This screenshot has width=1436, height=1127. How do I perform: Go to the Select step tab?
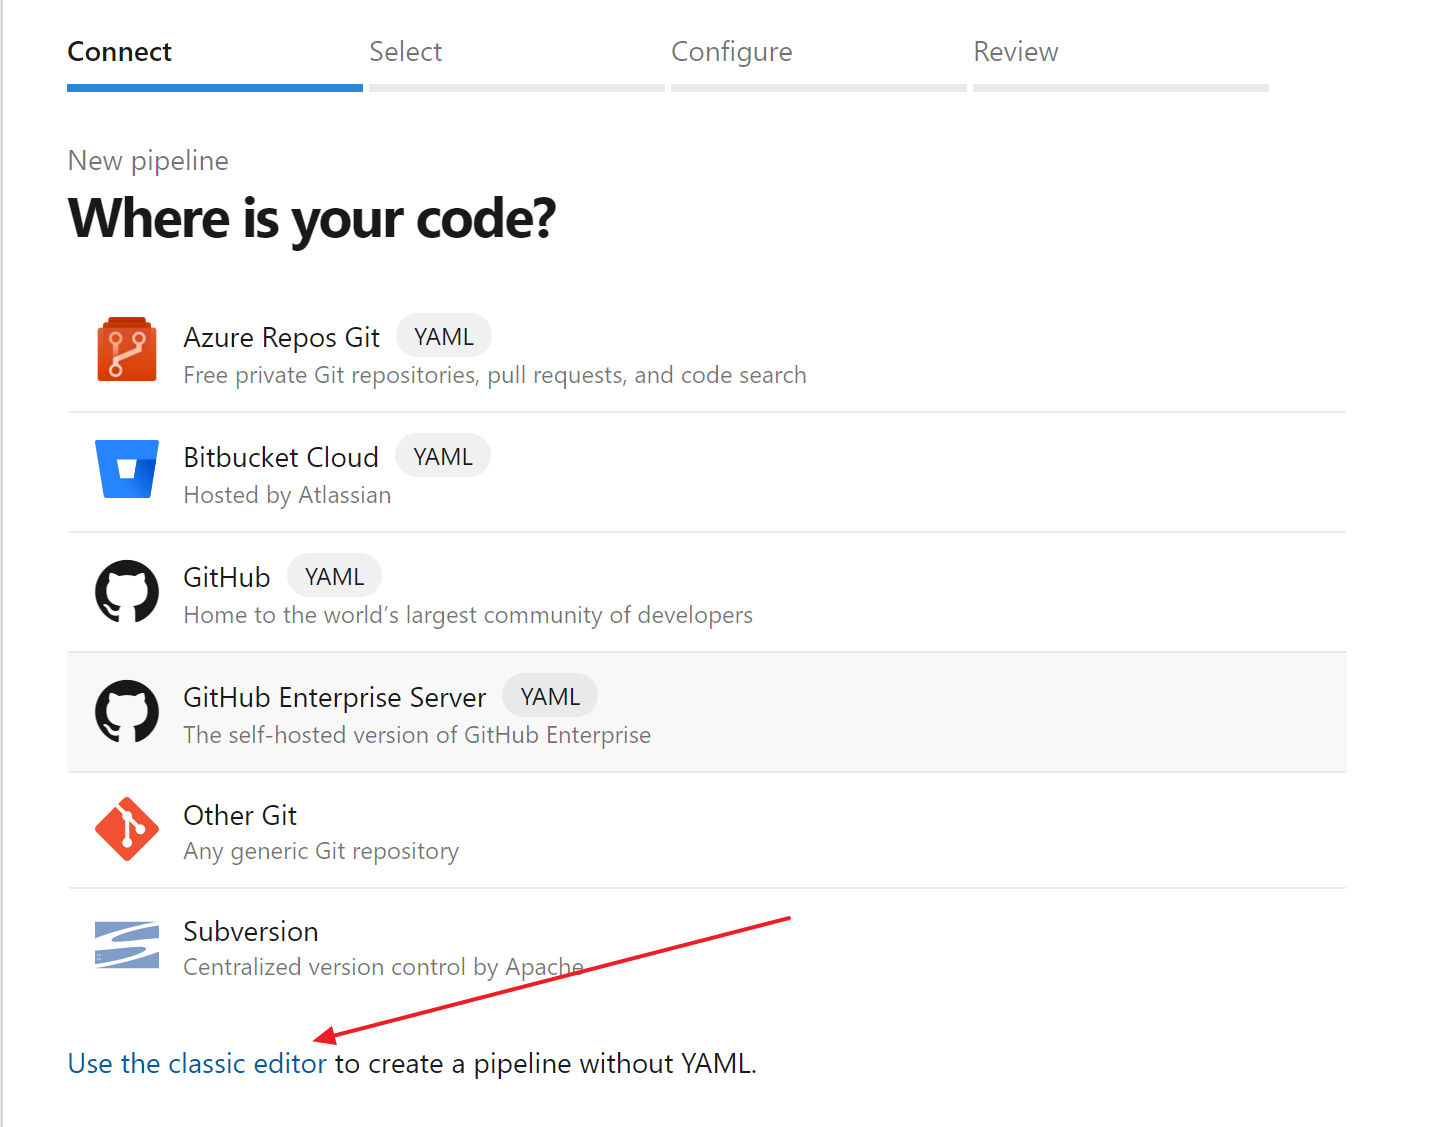click(x=405, y=52)
